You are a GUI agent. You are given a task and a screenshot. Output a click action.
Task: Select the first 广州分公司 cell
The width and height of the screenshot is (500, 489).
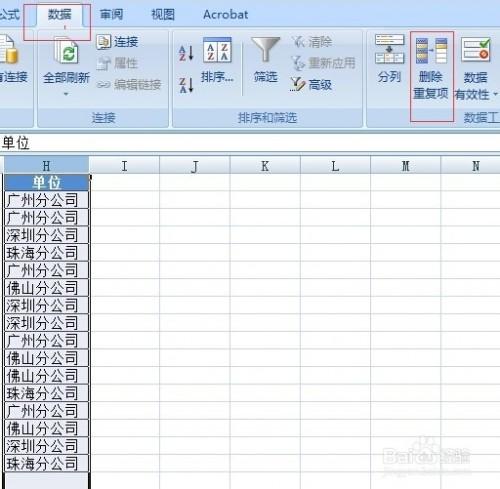47,200
